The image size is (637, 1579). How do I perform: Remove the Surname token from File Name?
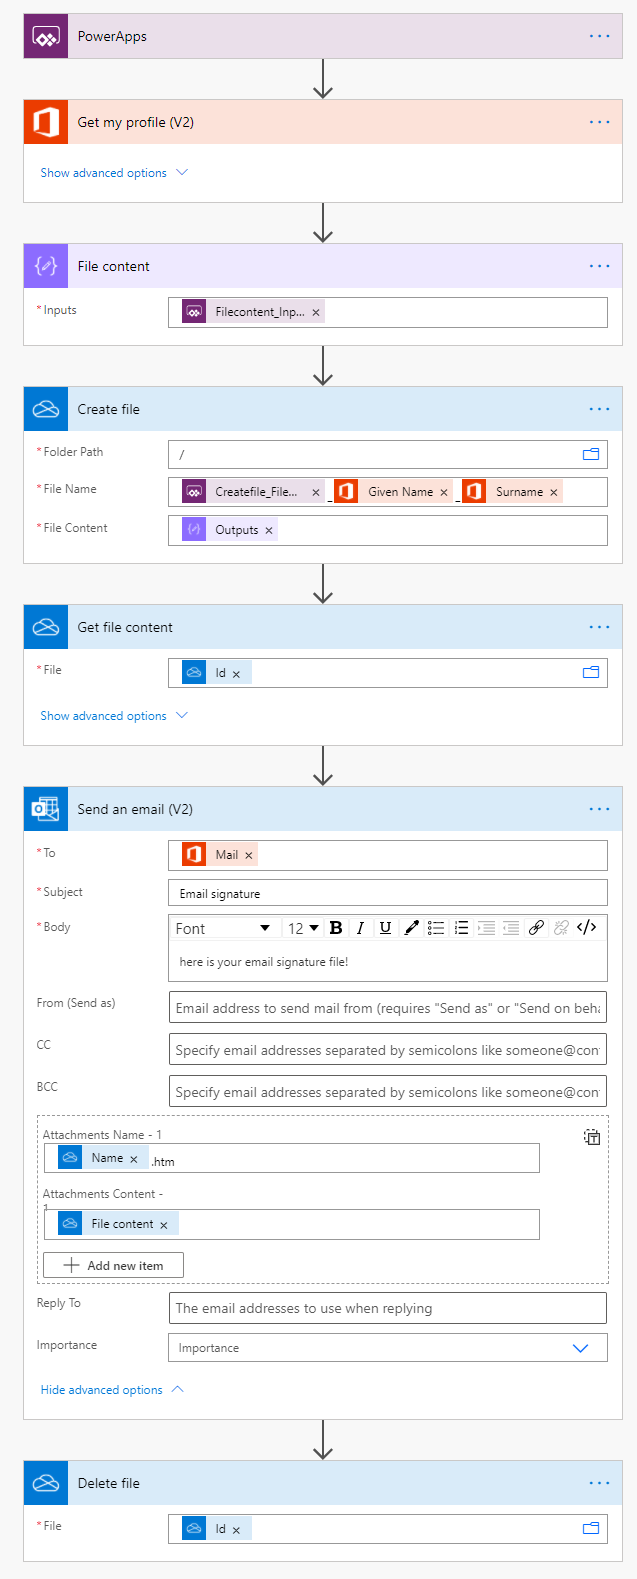(x=554, y=492)
